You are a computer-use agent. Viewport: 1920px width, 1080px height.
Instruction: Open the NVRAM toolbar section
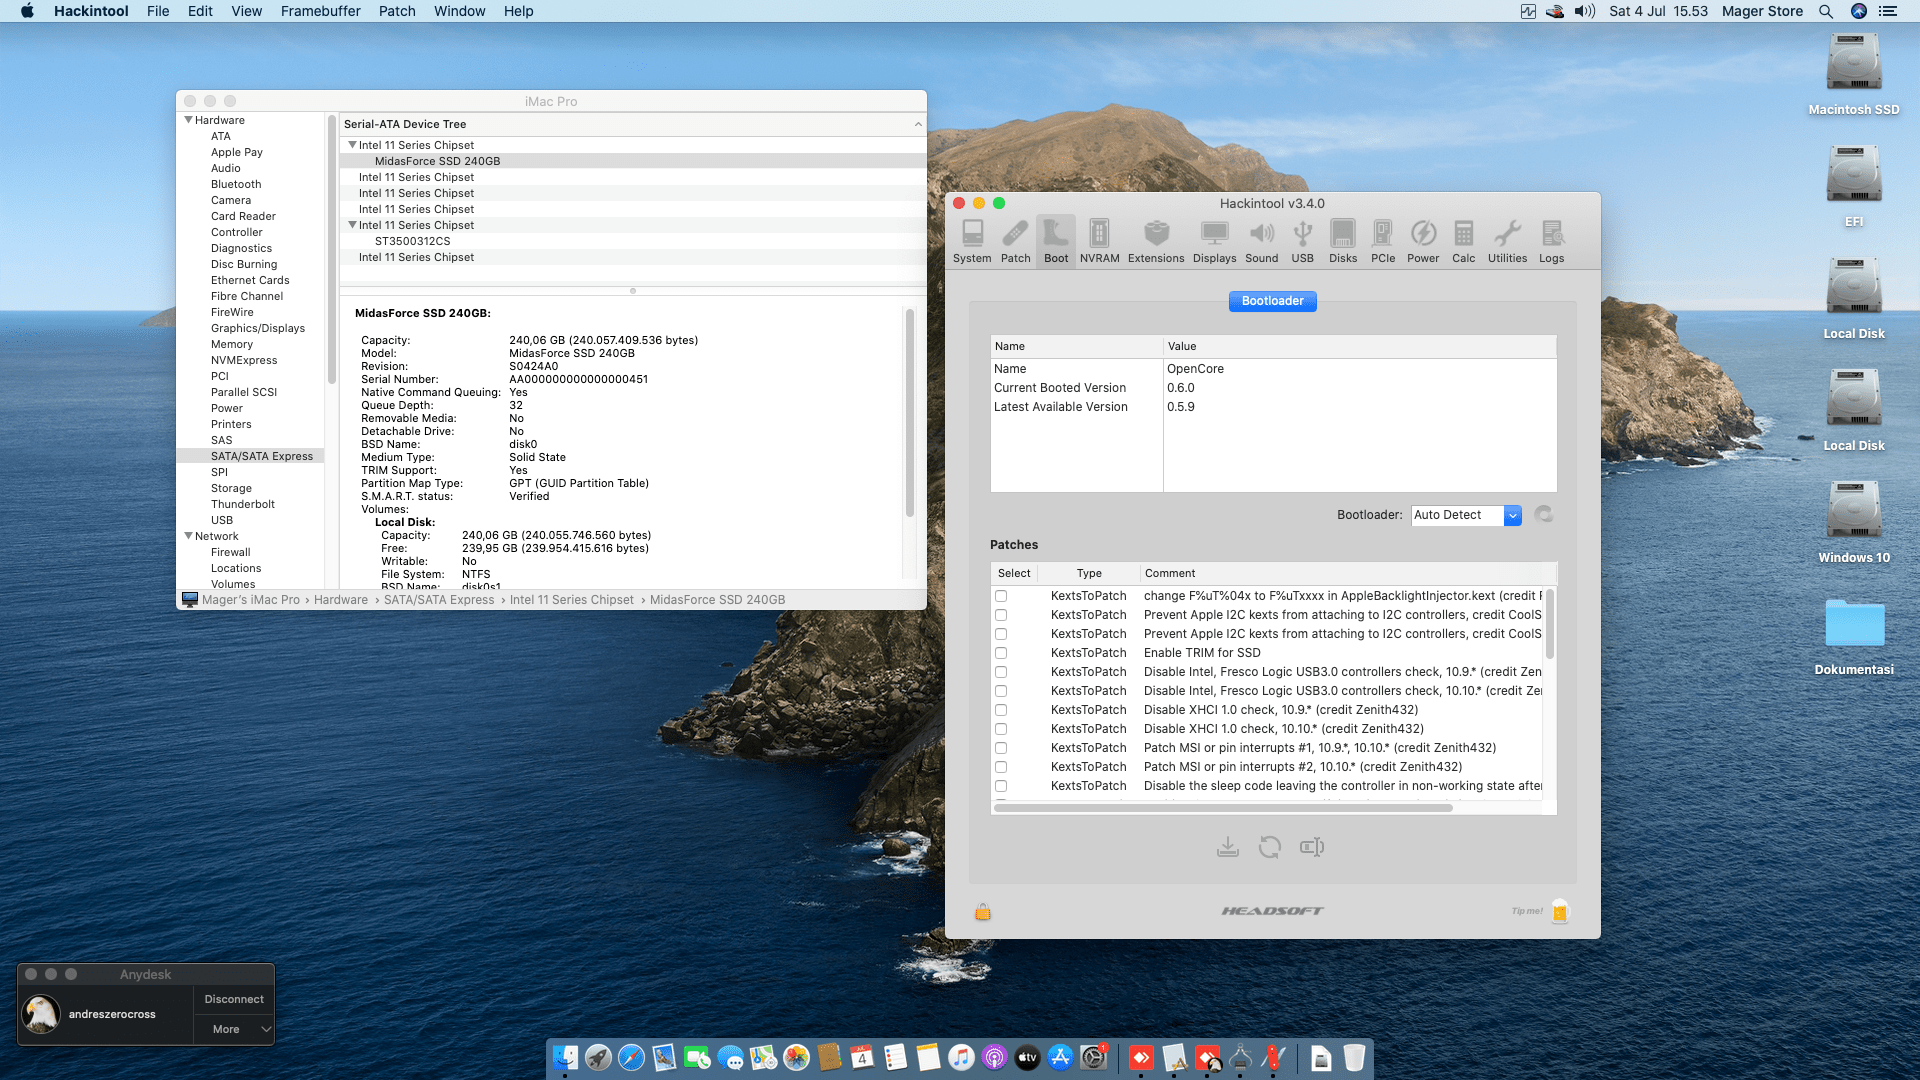1099,241
